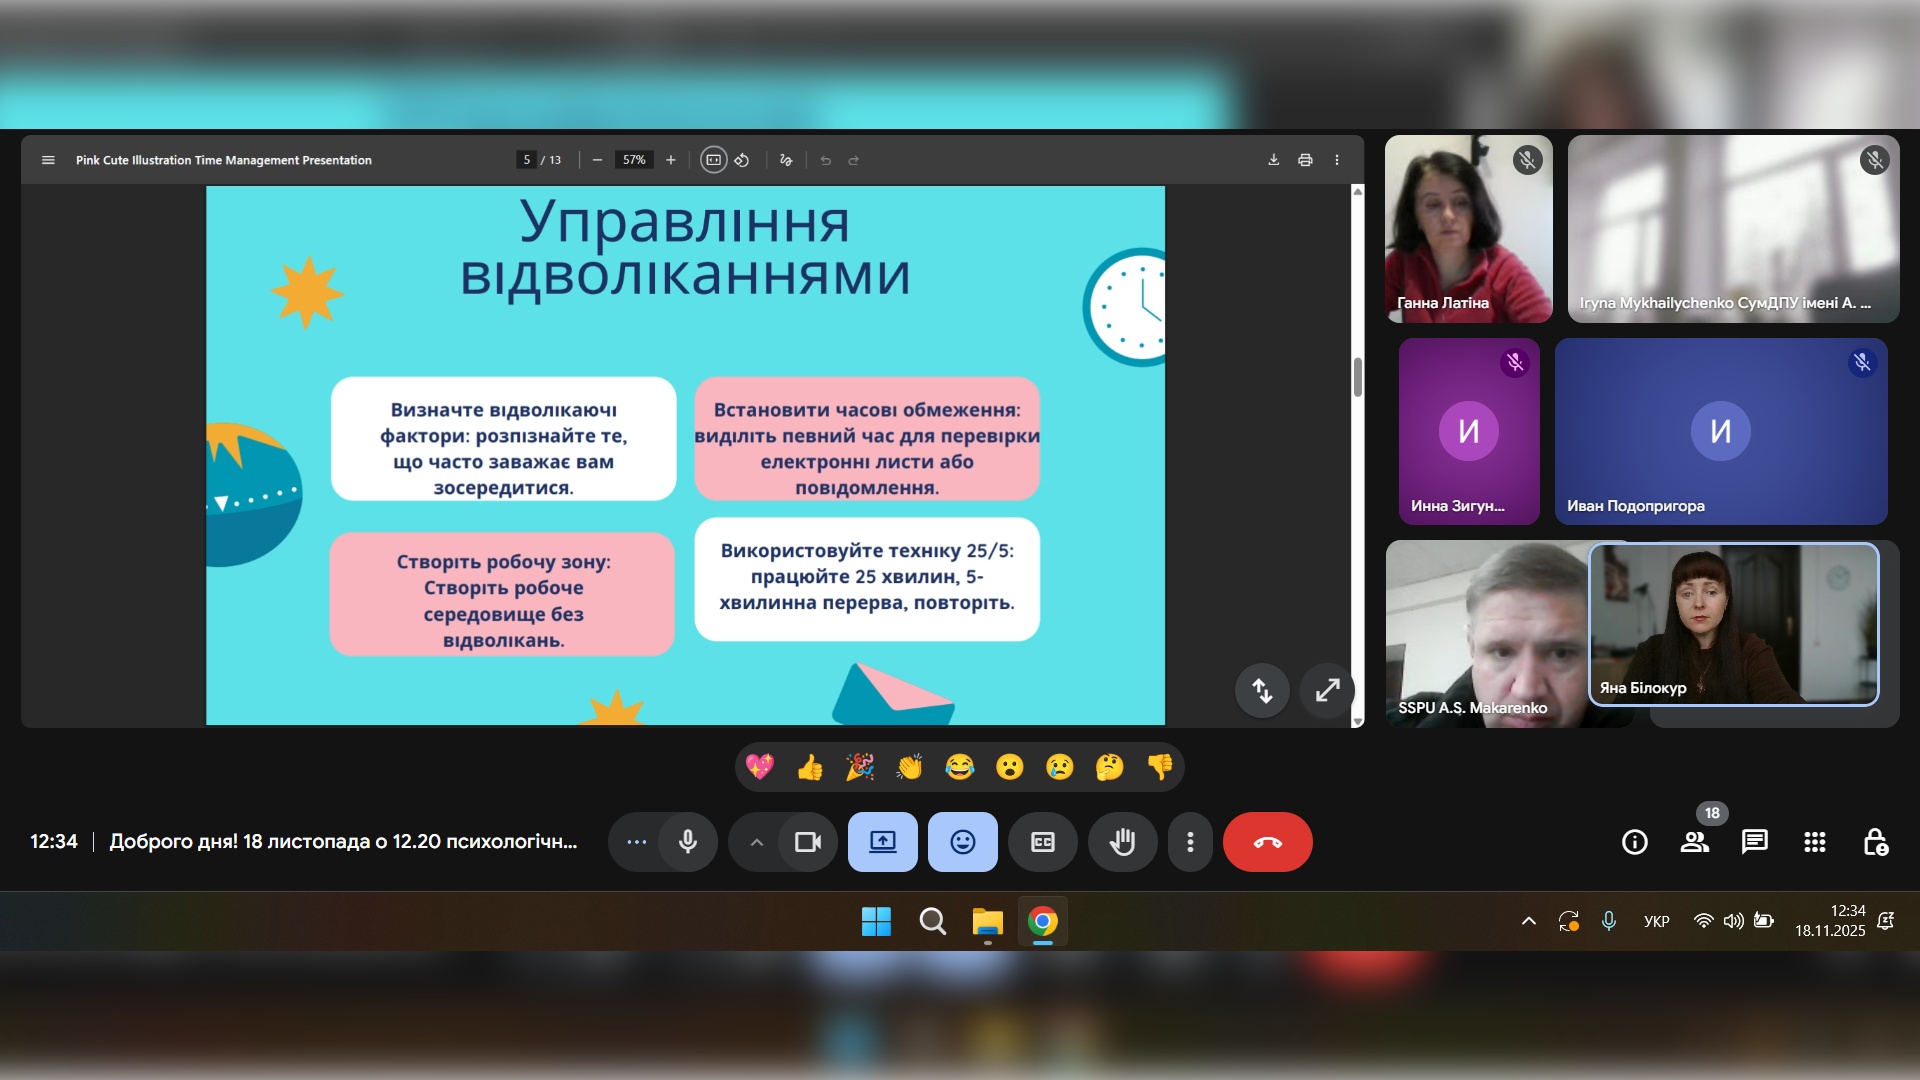This screenshot has width=1920, height=1080.
Task: Print the presentation document
Action: (1305, 160)
